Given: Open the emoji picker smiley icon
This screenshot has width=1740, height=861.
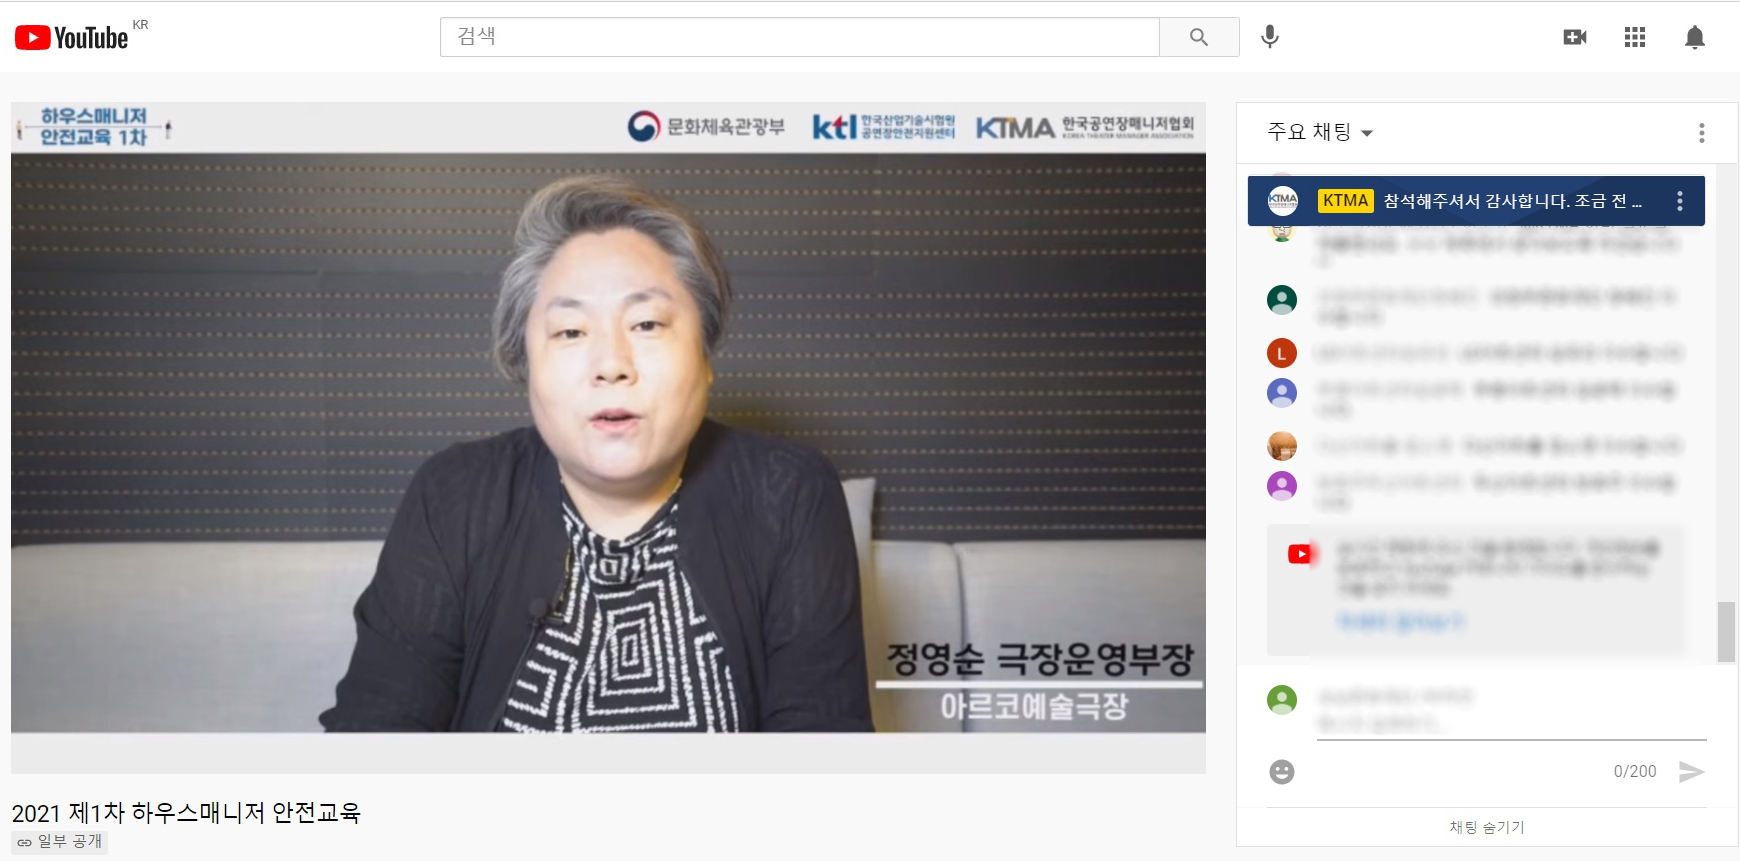Looking at the screenshot, I should [x=1282, y=771].
